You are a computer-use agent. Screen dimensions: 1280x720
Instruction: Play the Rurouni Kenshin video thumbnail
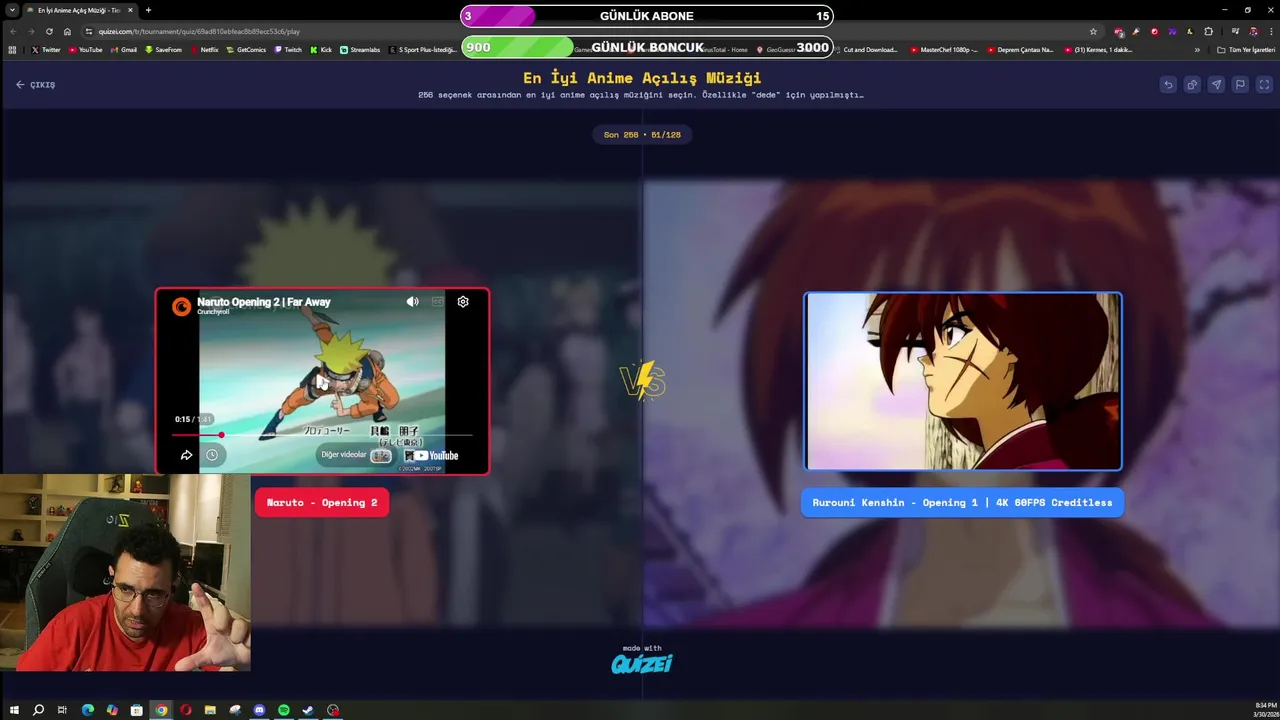(x=963, y=381)
